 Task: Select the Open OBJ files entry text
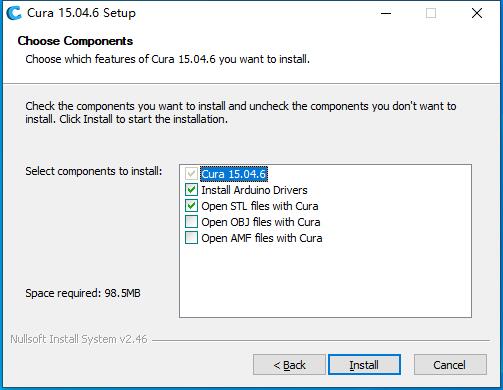coord(261,222)
